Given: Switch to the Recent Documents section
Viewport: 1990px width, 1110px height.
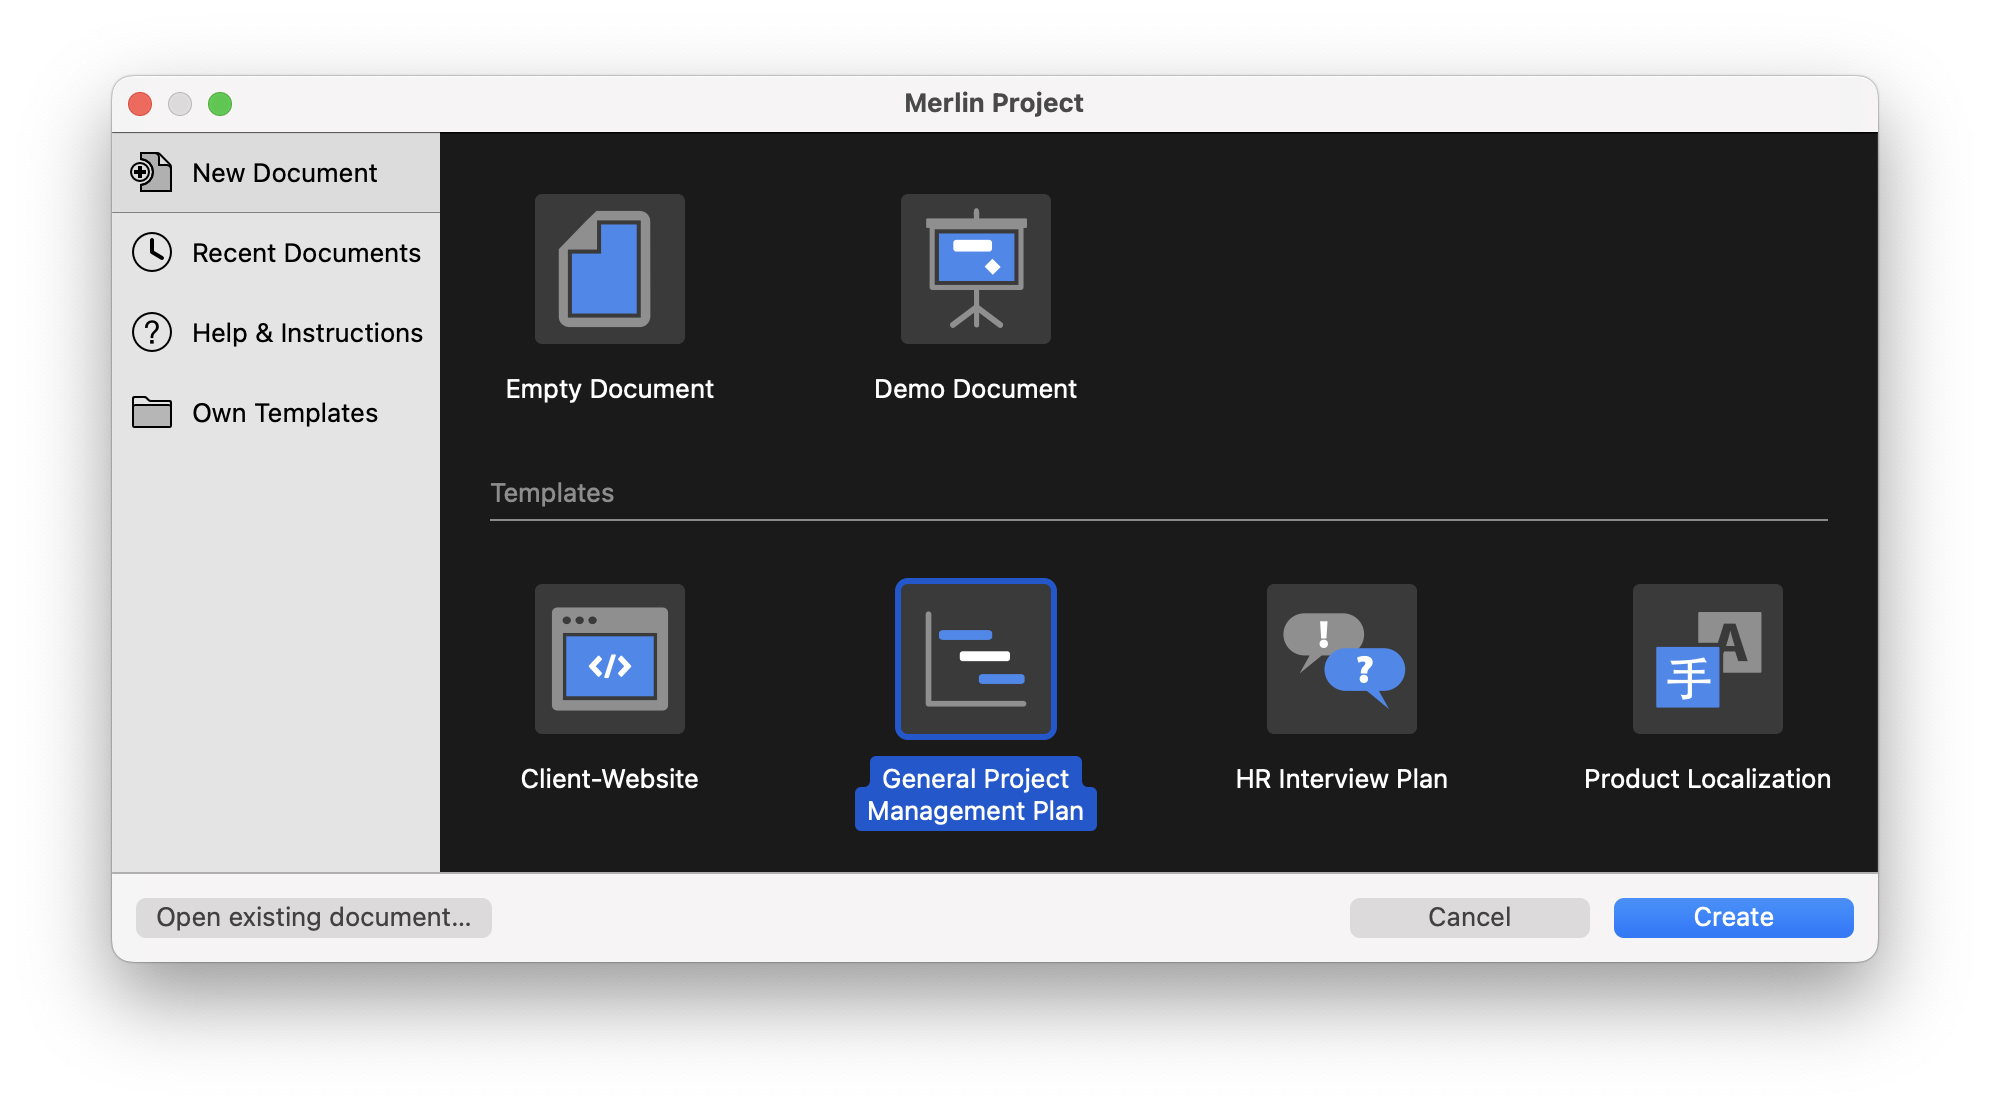Looking at the screenshot, I should pyautogui.click(x=306, y=252).
